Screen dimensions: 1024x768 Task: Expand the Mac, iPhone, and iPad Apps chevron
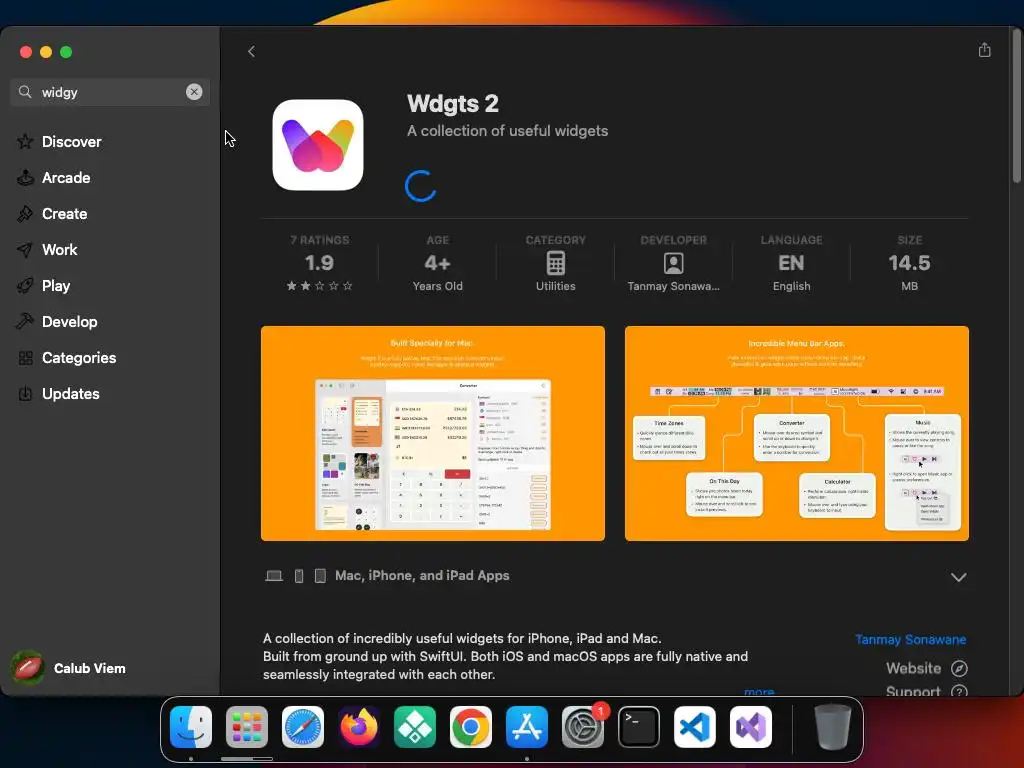[x=958, y=577]
